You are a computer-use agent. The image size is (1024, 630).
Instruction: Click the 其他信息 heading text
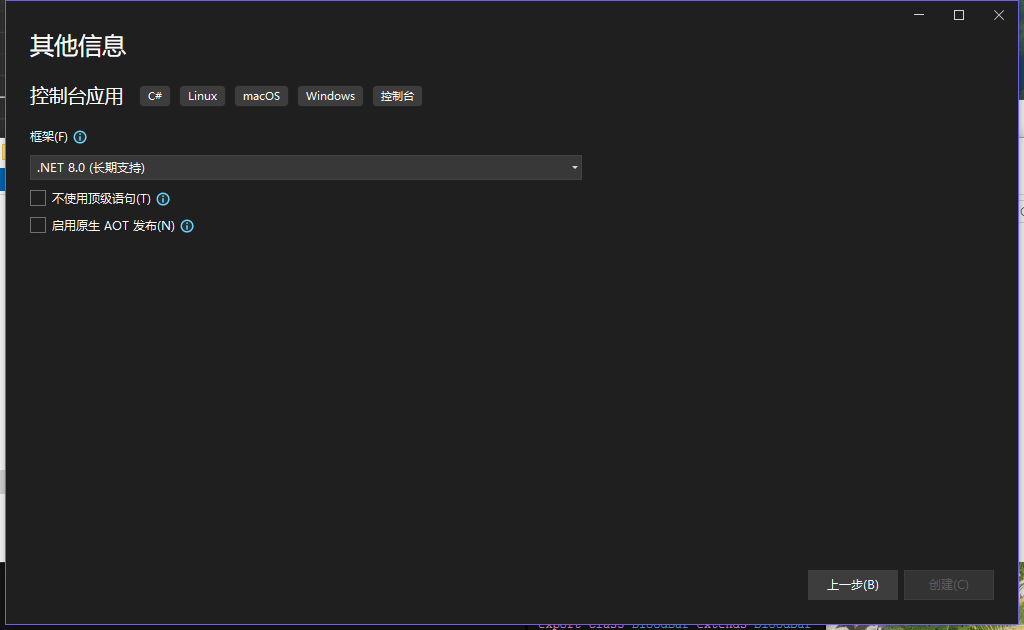(78, 46)
